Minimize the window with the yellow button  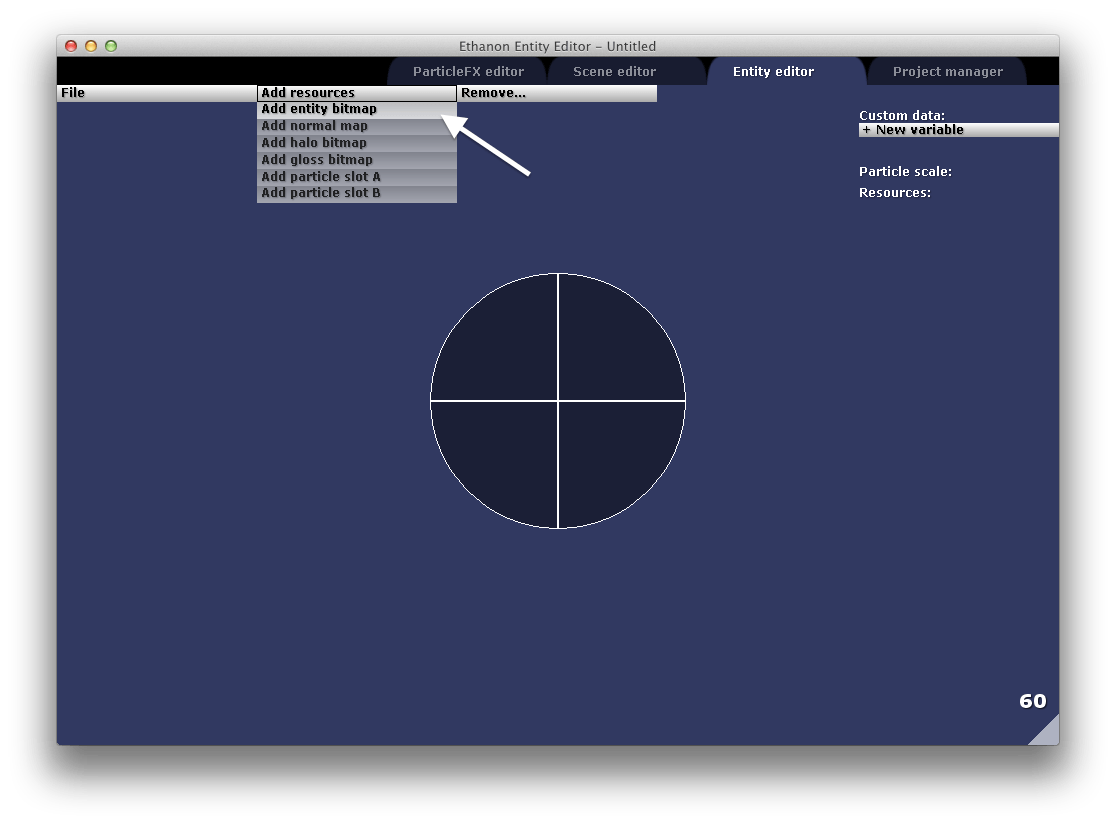pos(91,46)
